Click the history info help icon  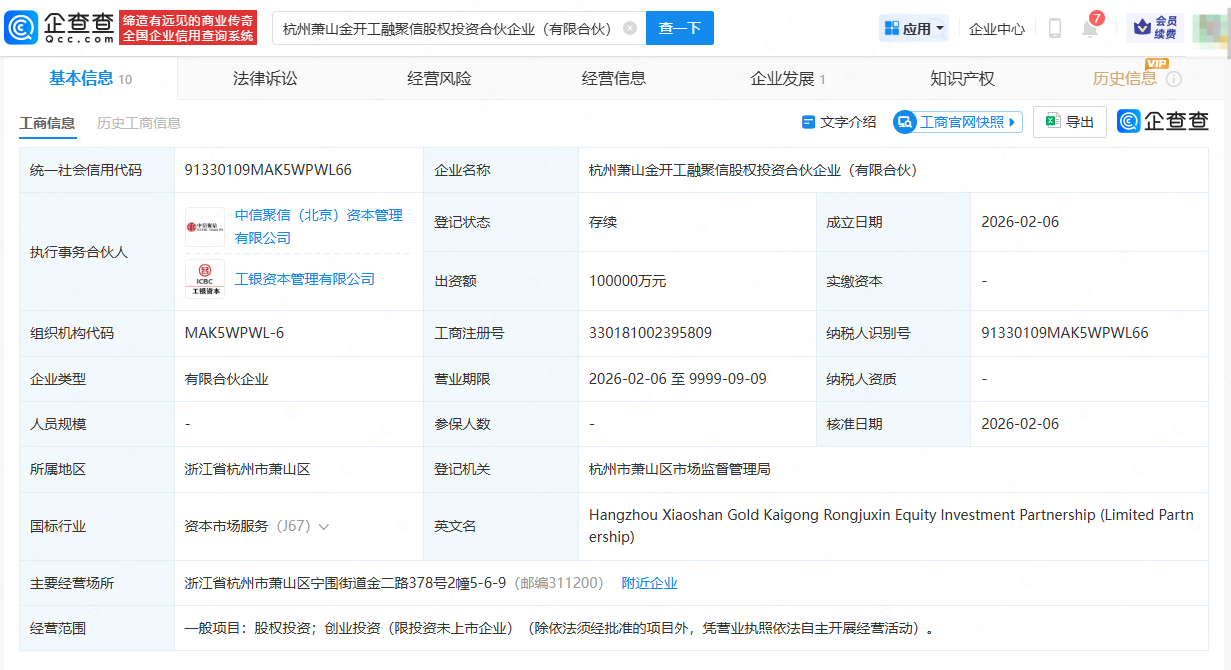[x=1174, y=79]
